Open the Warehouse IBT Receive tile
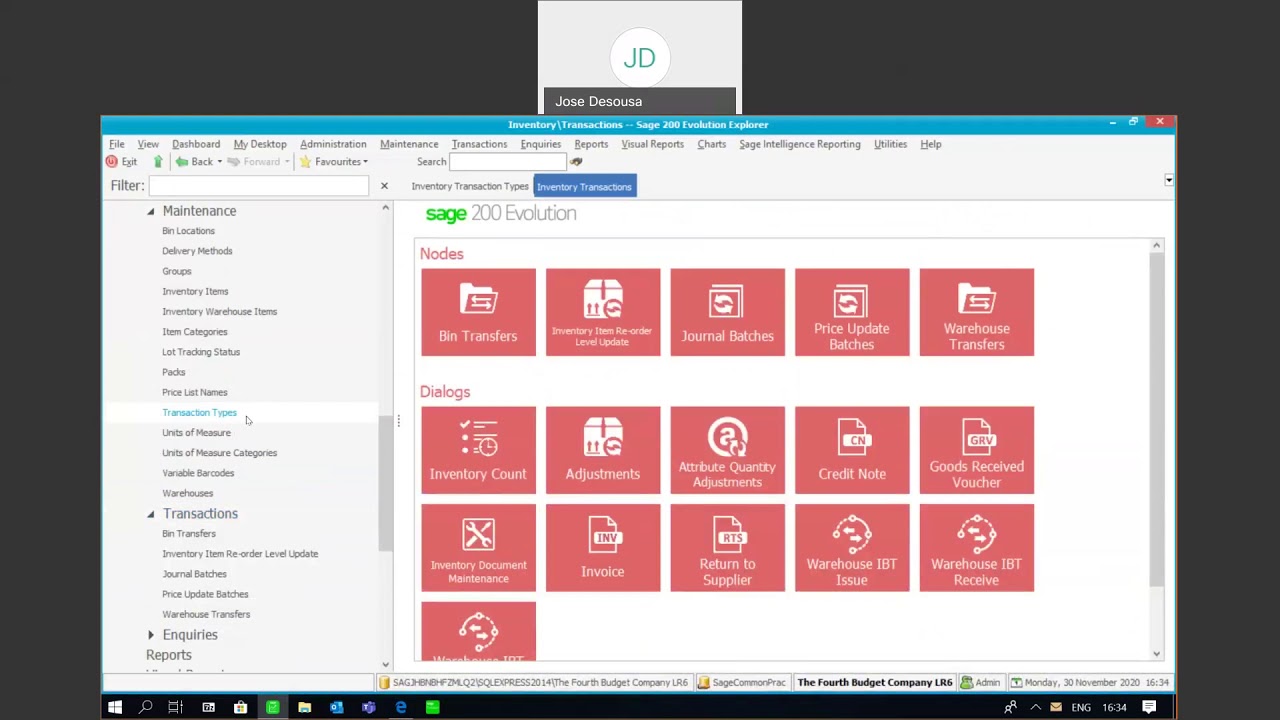This screenshot has height=720, width=1280. coord(977,548)
